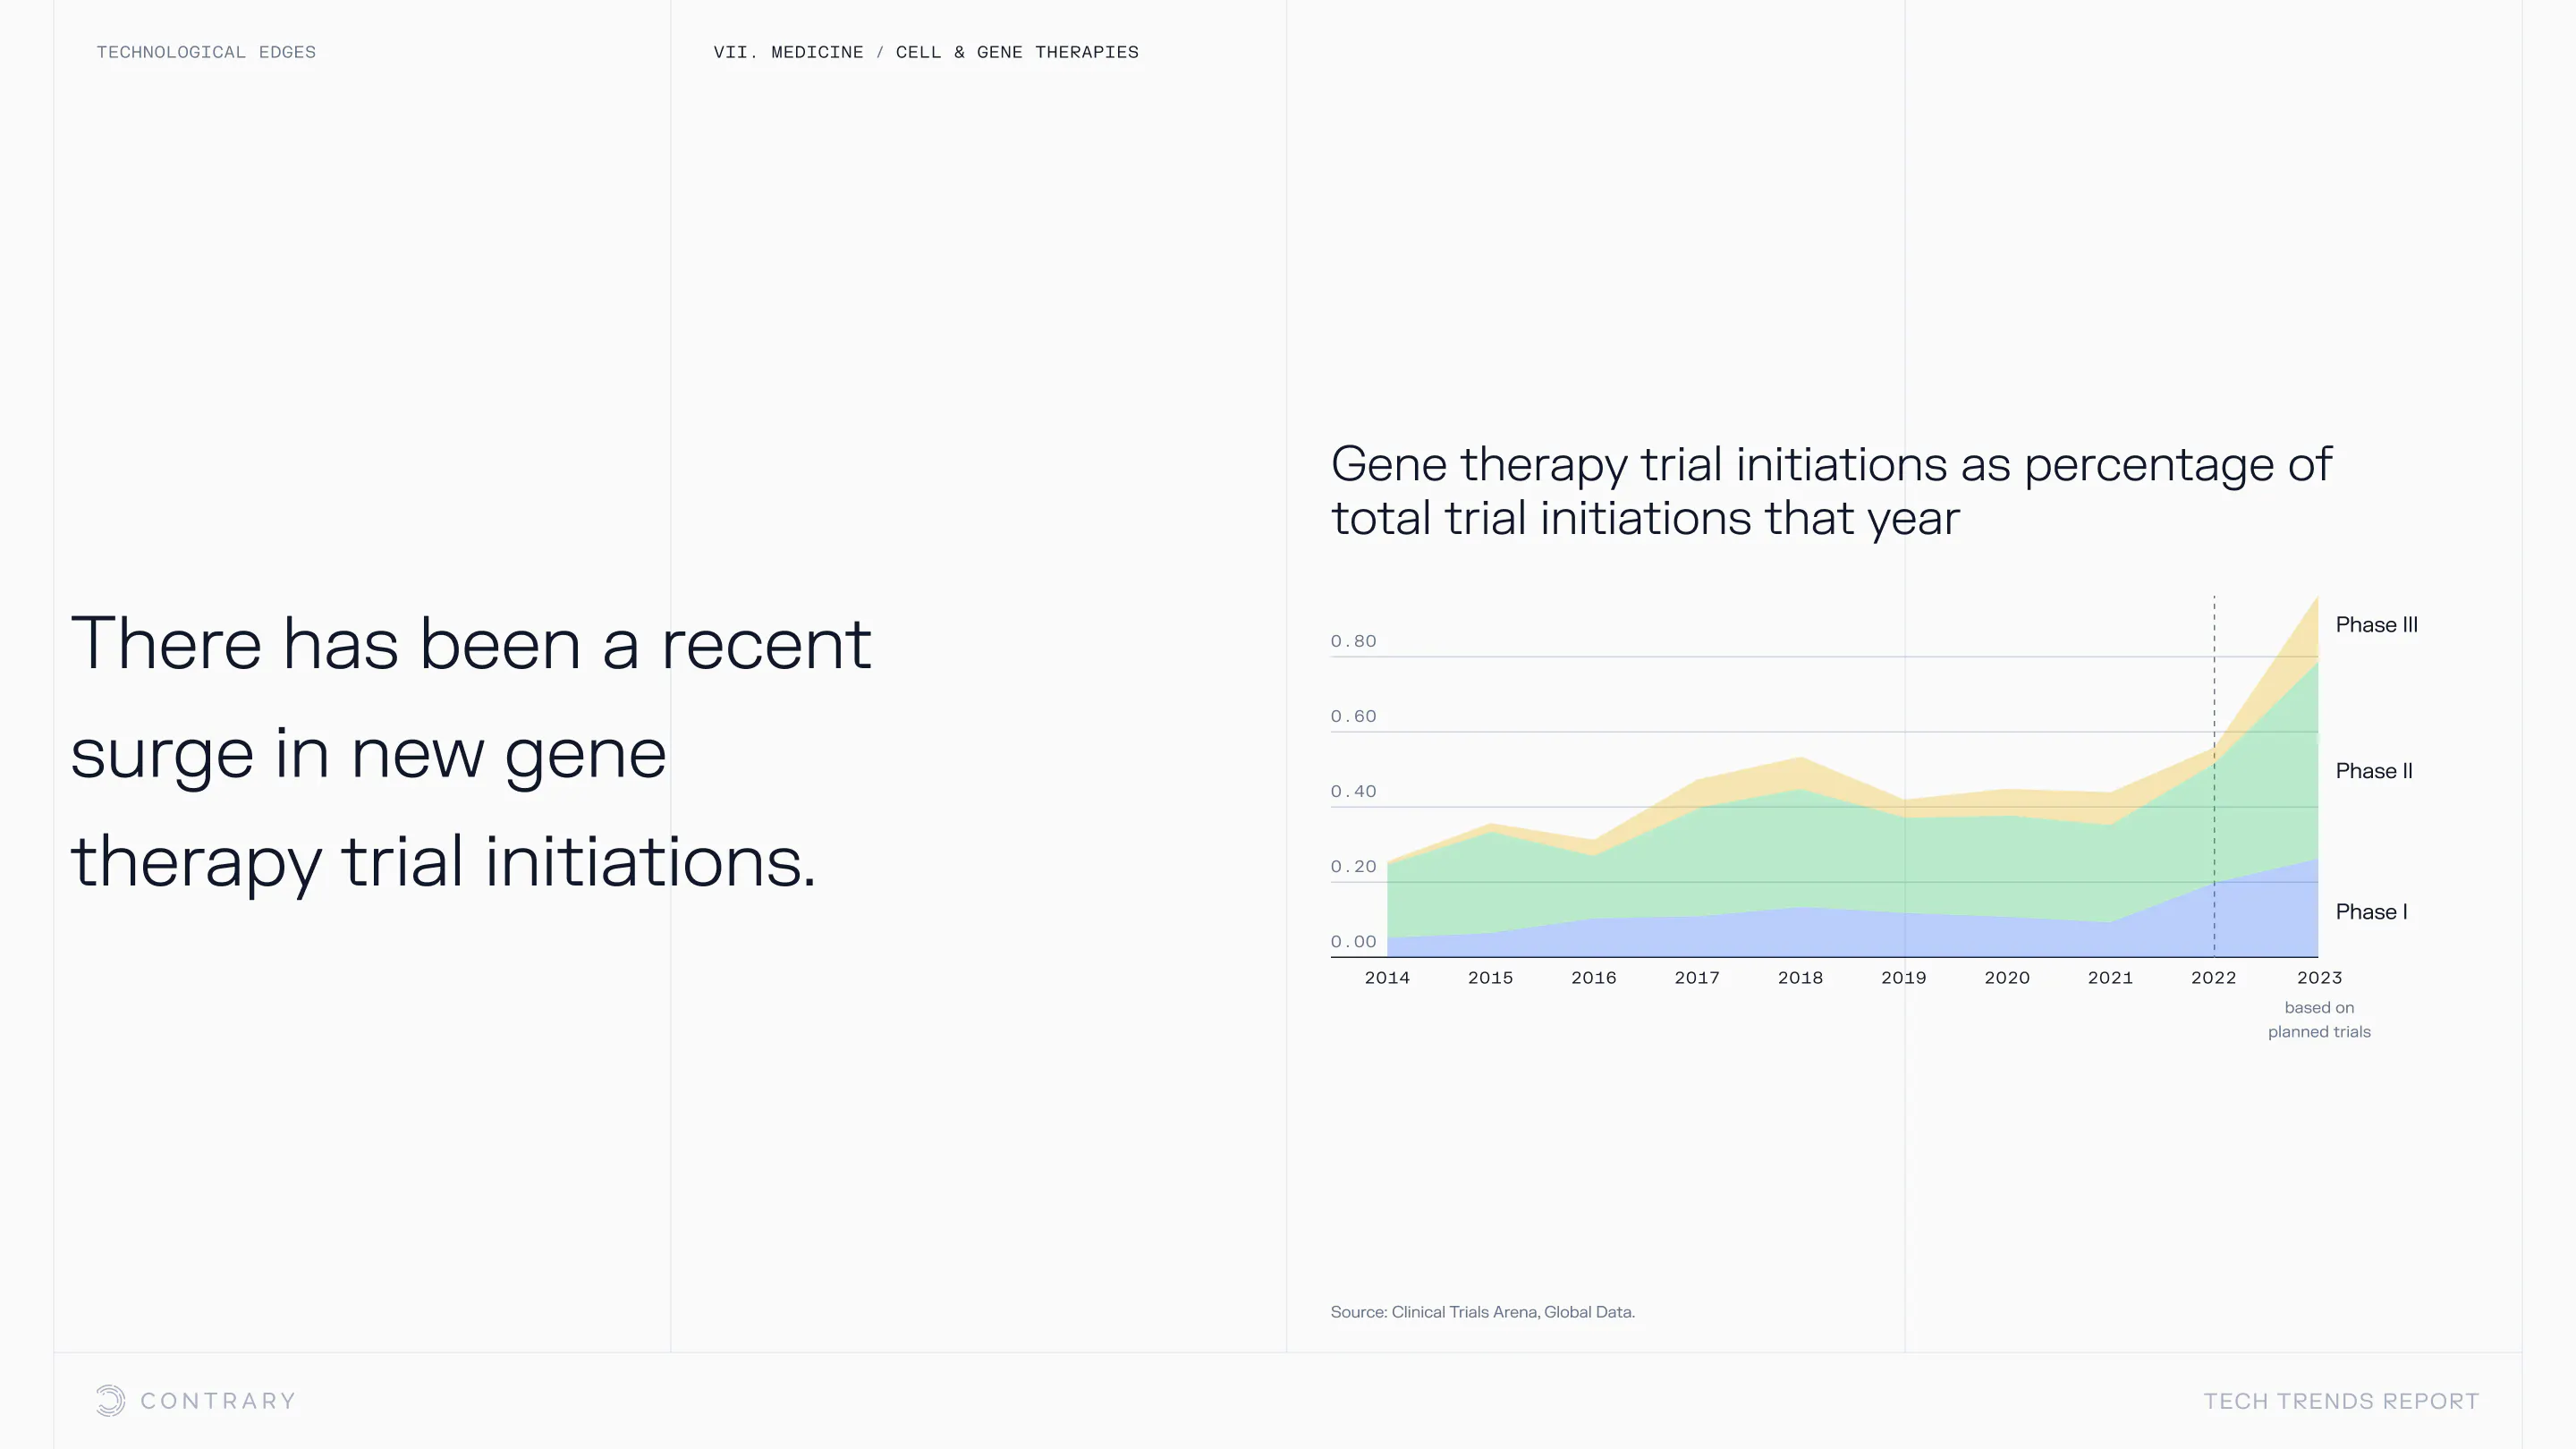Click the VII. MEDICINE breadcrumb text
This screenshot has height=1449, width=2576.
788,52
